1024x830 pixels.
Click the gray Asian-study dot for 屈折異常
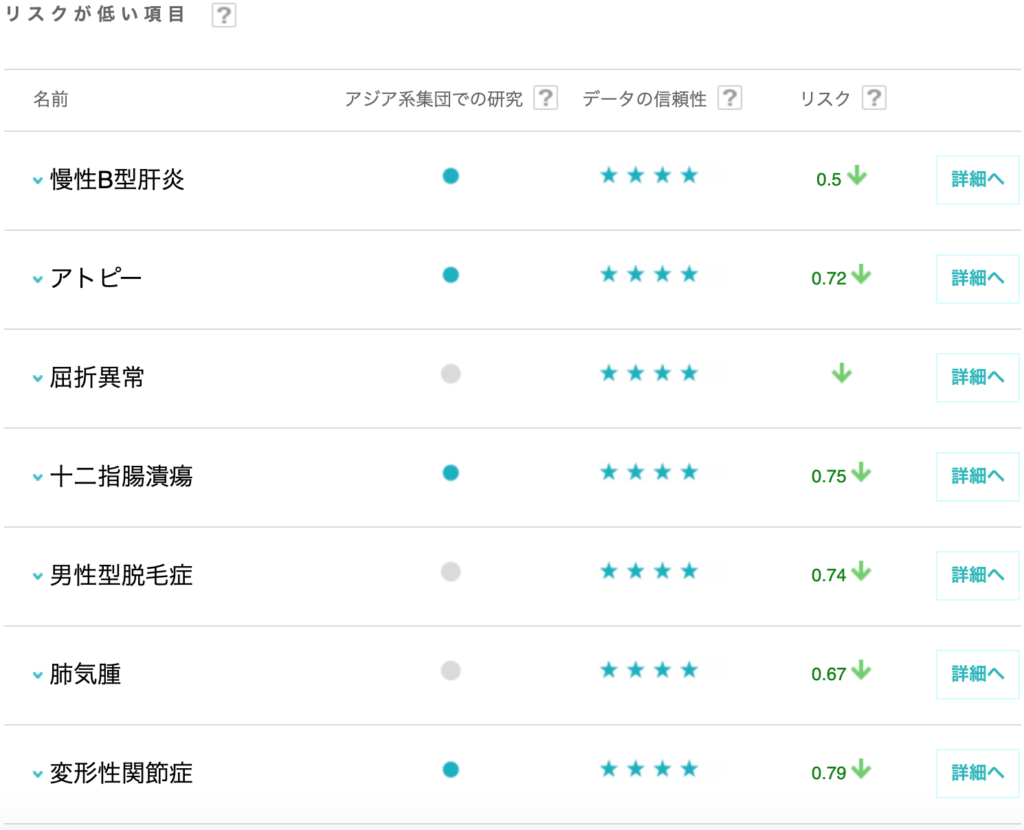tap(451, 374)
